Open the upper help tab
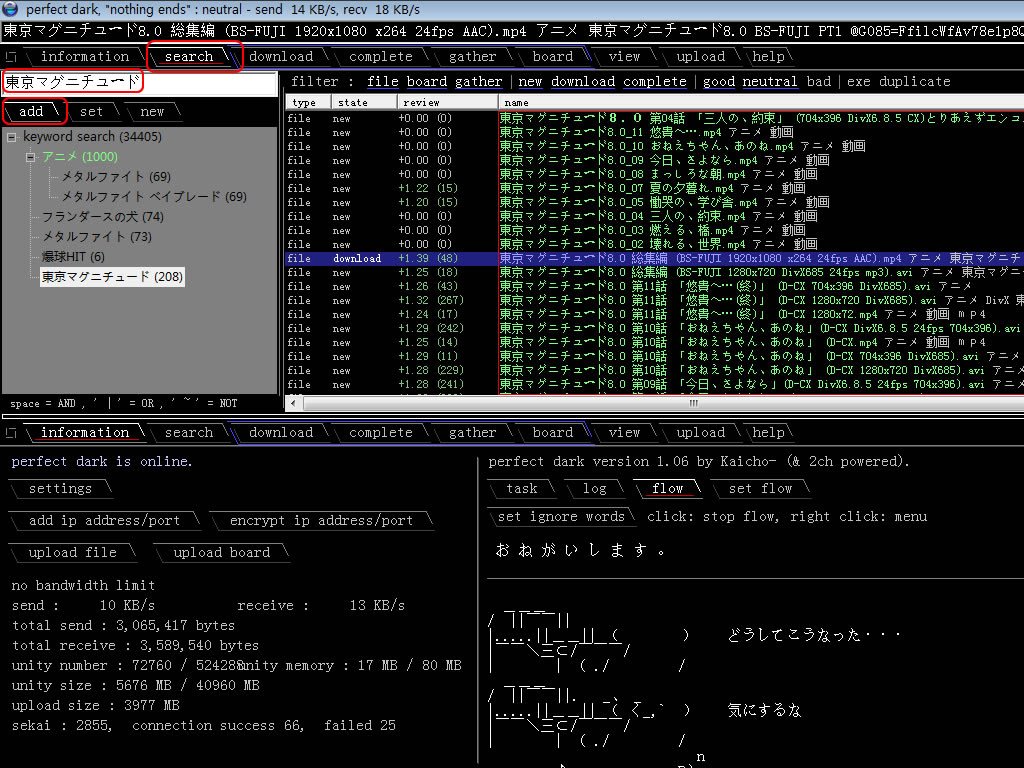 pos(768,57)
